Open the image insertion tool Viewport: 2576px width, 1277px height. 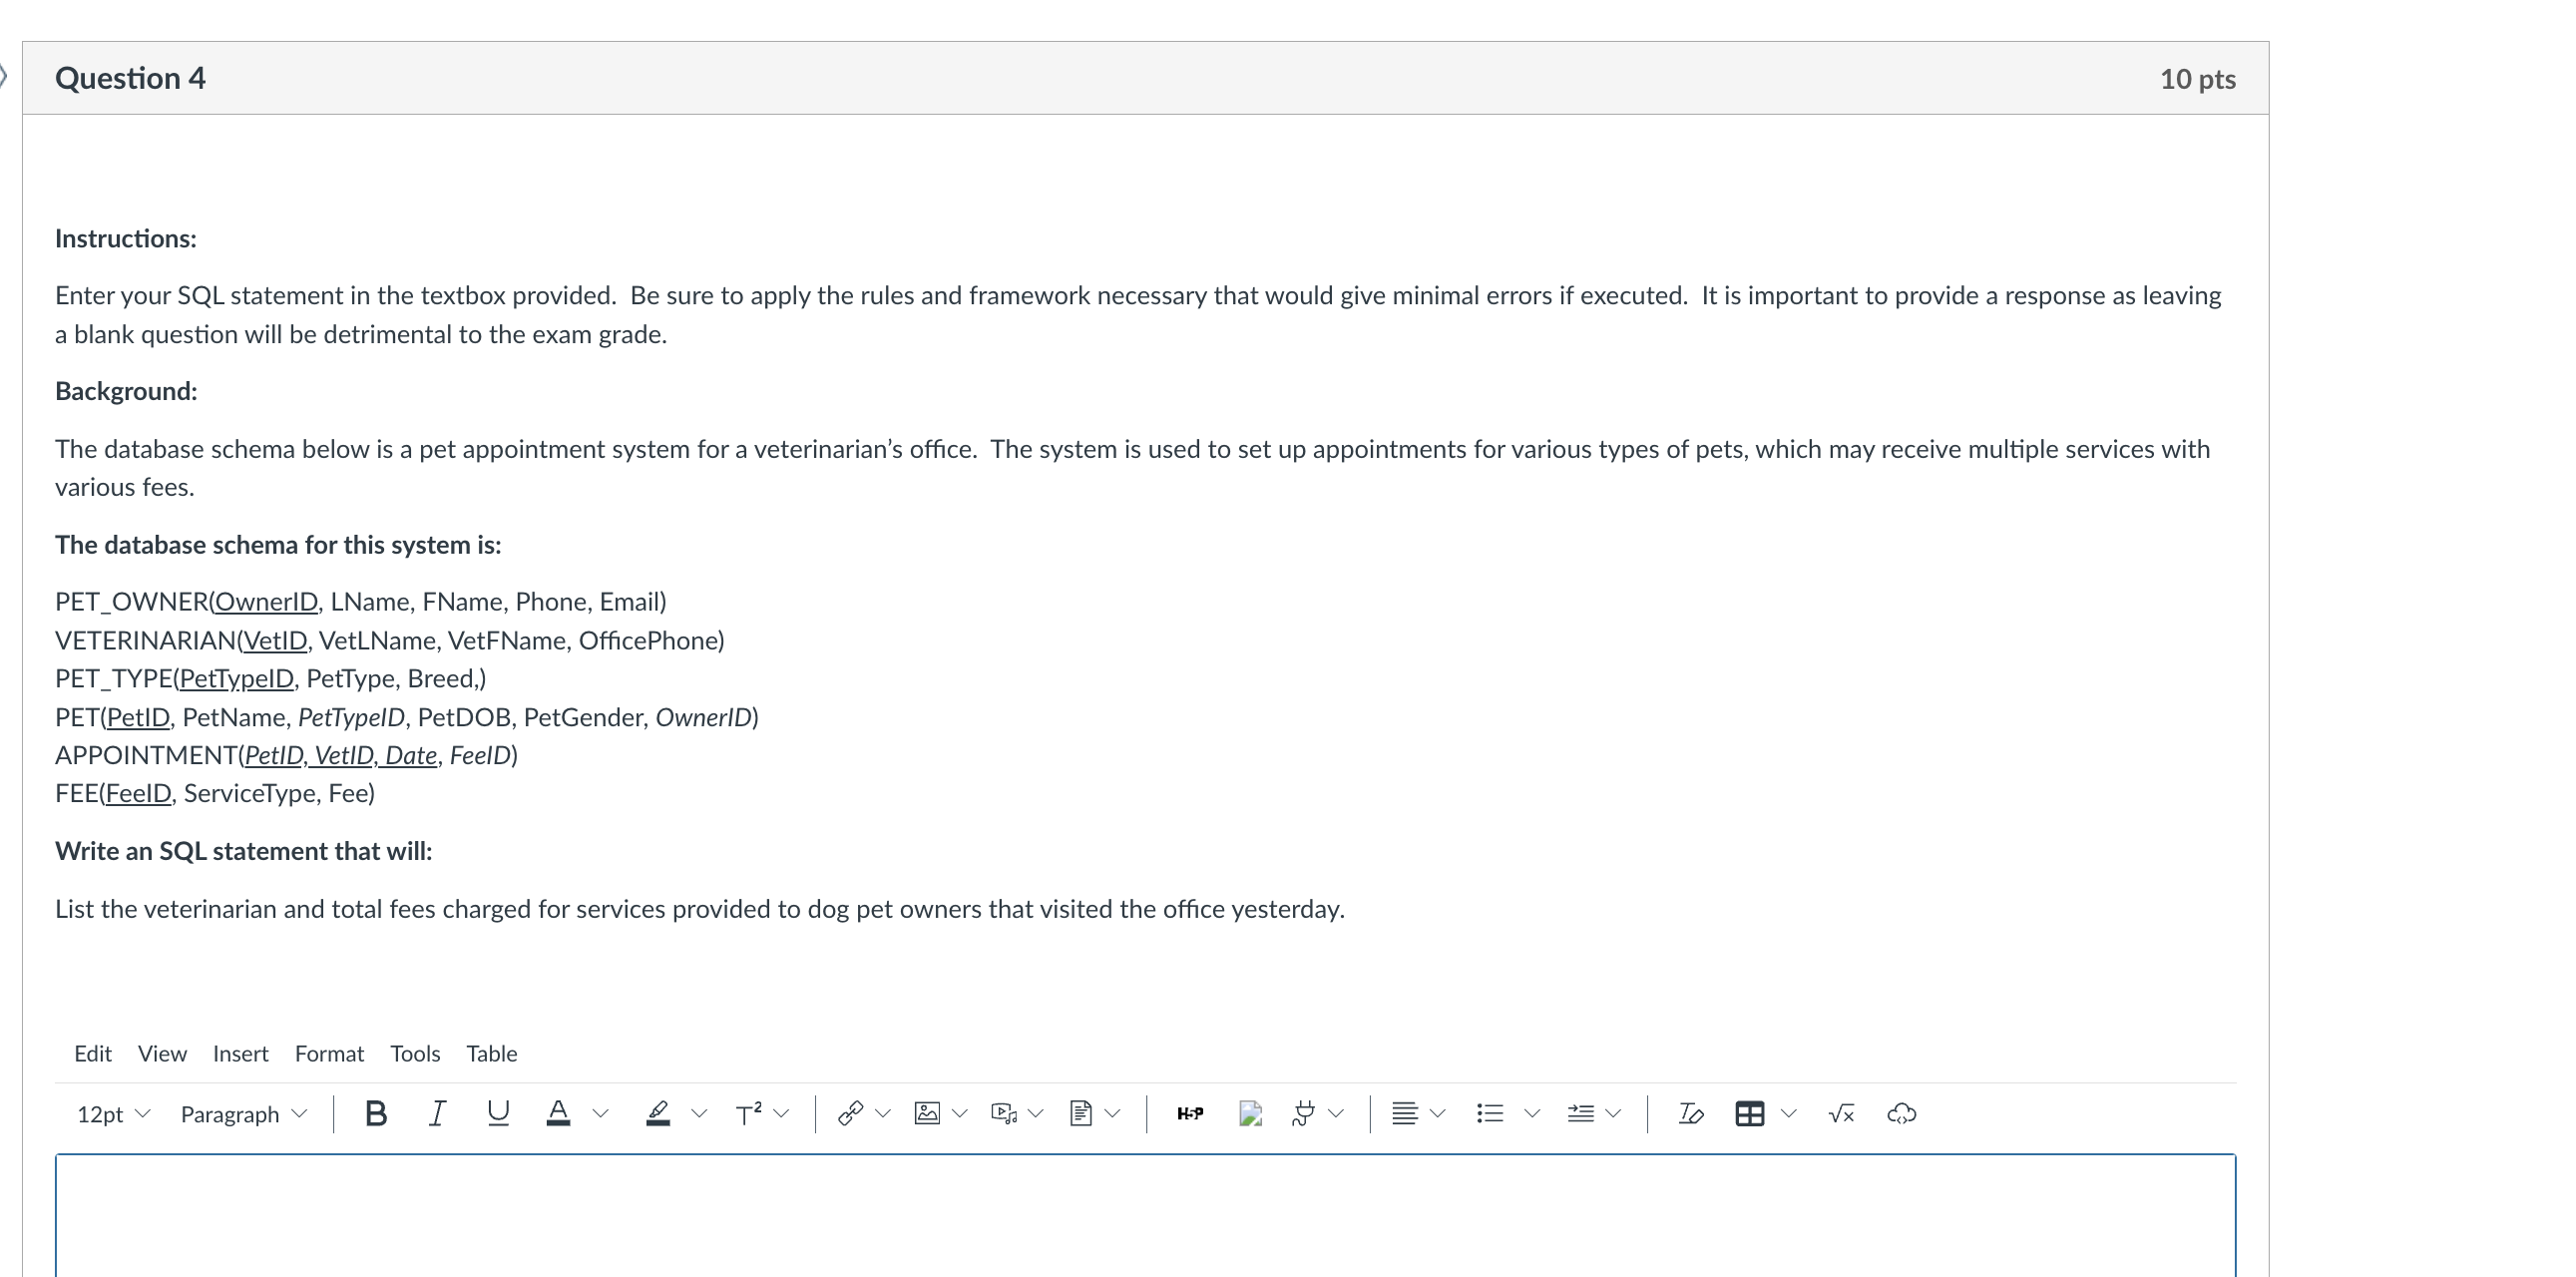point(927,1112)
